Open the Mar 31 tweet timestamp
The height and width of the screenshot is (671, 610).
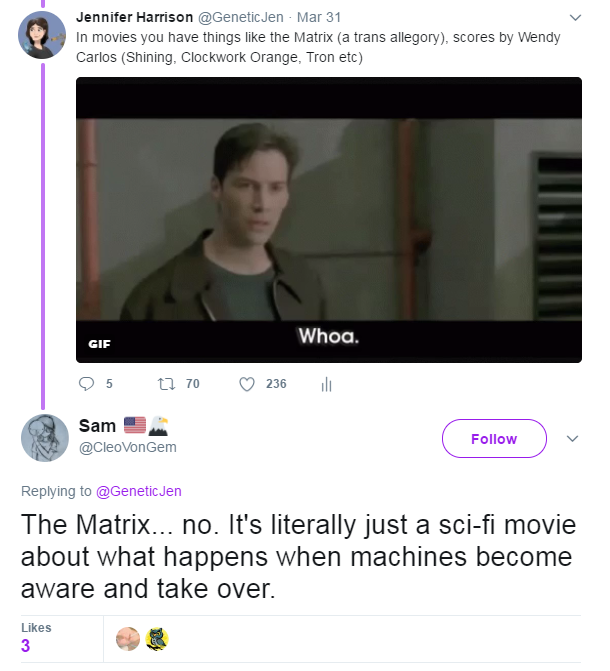click(x=319, y=17)
